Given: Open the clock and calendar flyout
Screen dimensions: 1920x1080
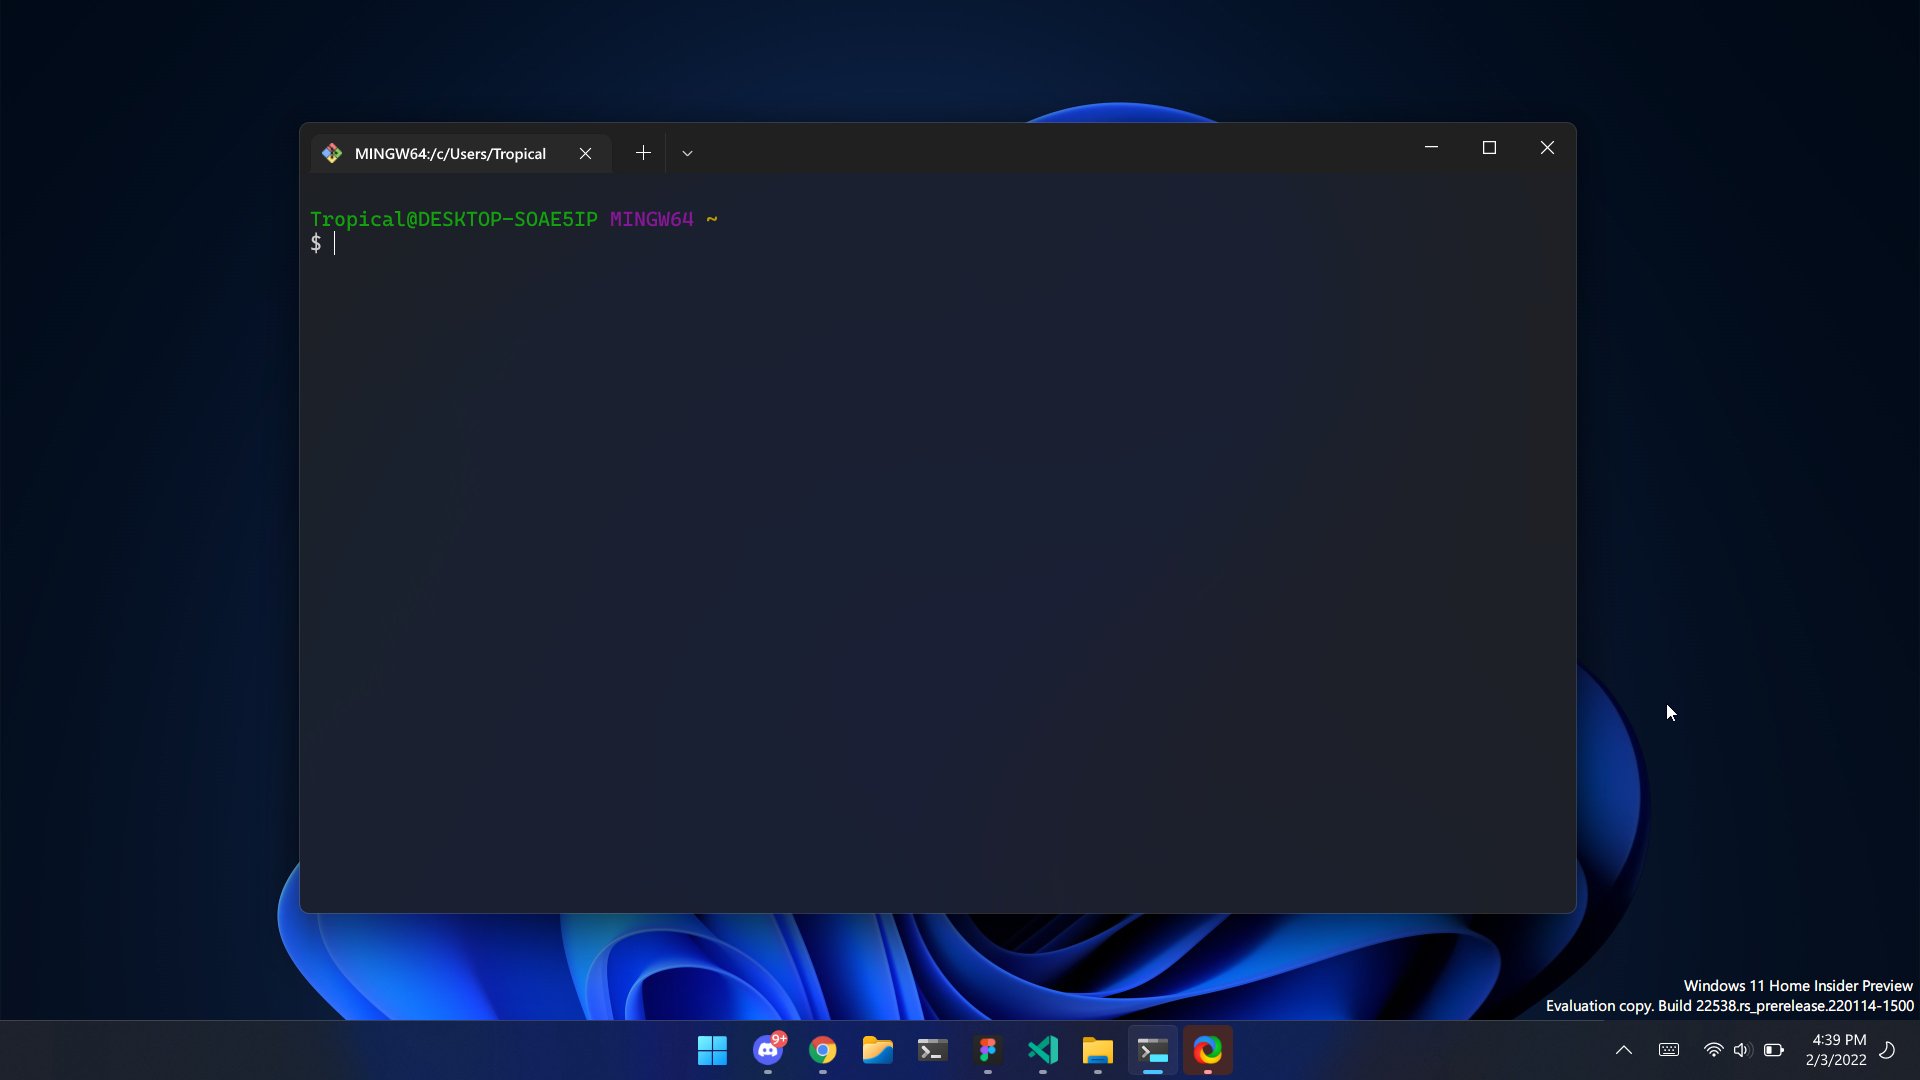Looking at the screenshot, I should [x=1838, y=1050].
